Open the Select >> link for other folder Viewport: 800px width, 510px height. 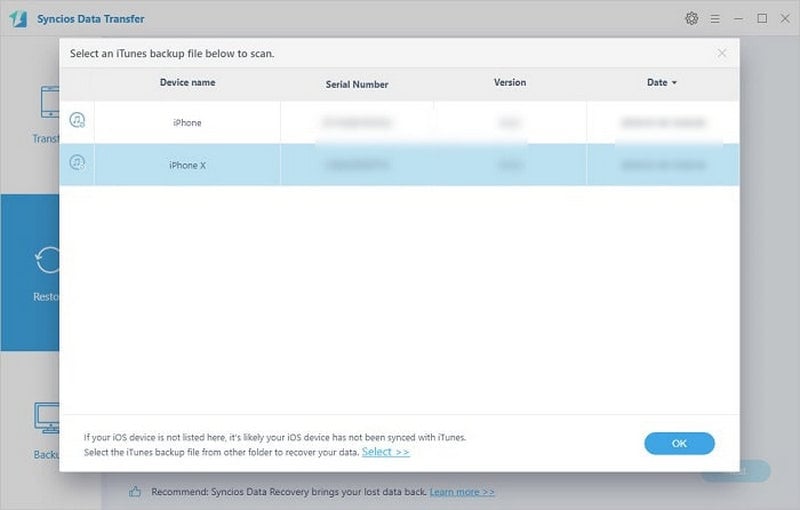point(386,452)
